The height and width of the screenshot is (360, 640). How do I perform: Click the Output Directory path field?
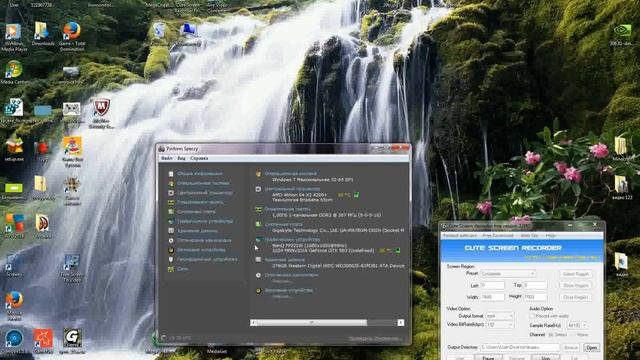pos(520,347)
